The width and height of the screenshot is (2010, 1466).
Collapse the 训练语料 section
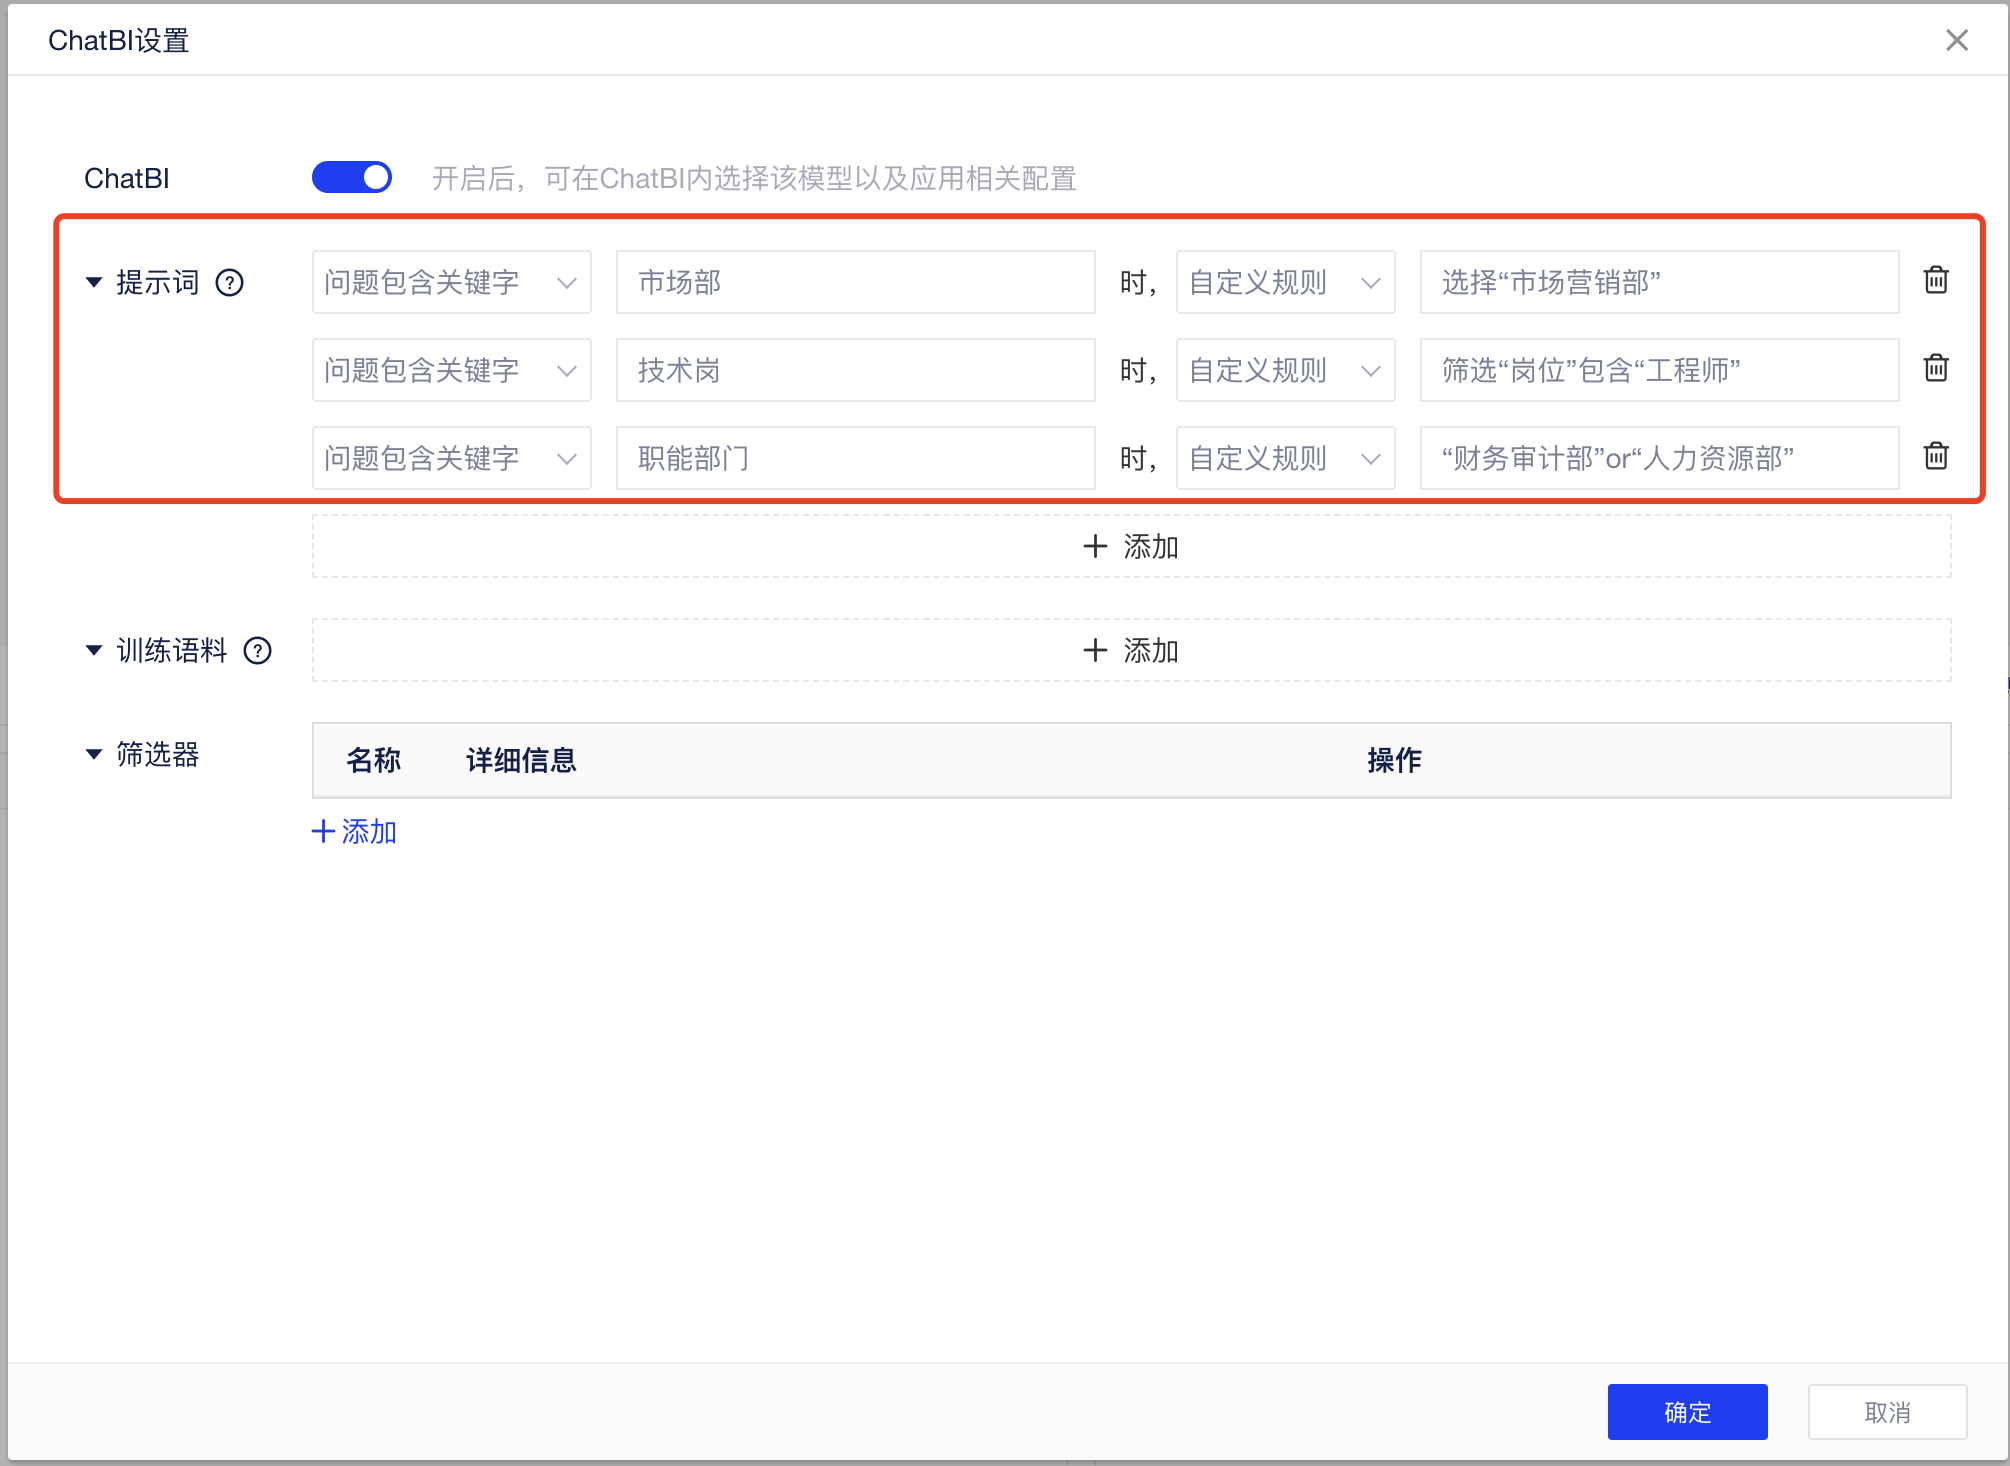(x=94, y=651)
